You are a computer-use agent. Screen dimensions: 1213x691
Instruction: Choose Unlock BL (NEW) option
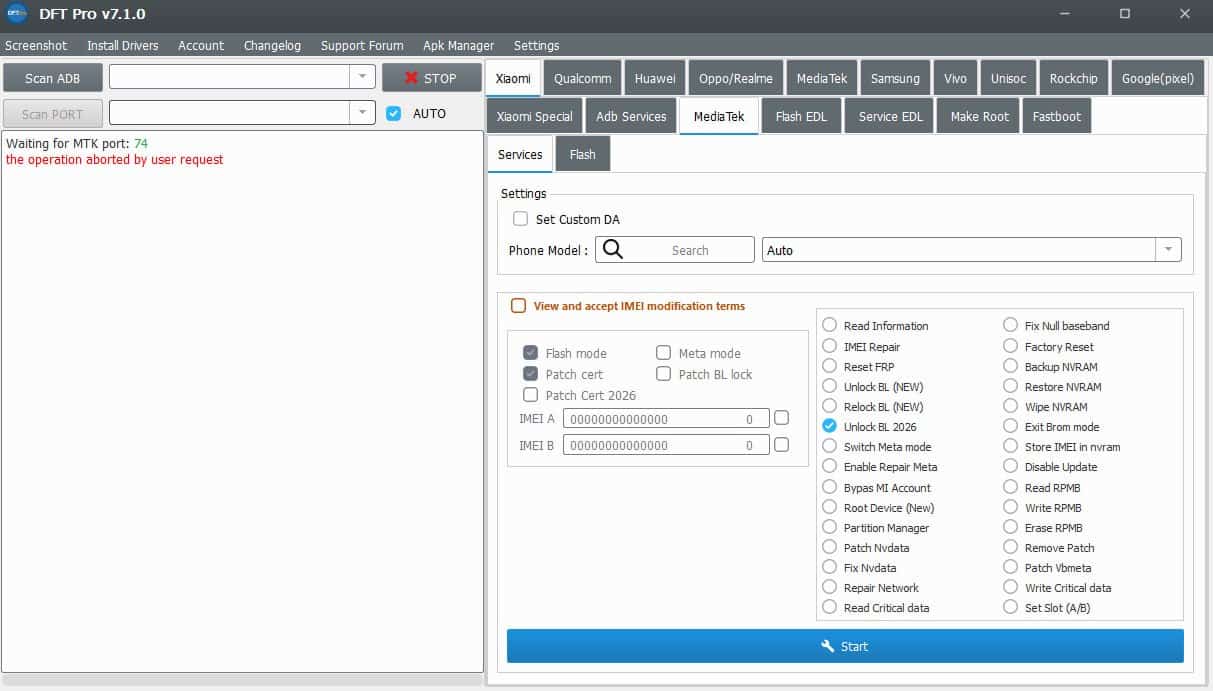(x=829, y=386)
